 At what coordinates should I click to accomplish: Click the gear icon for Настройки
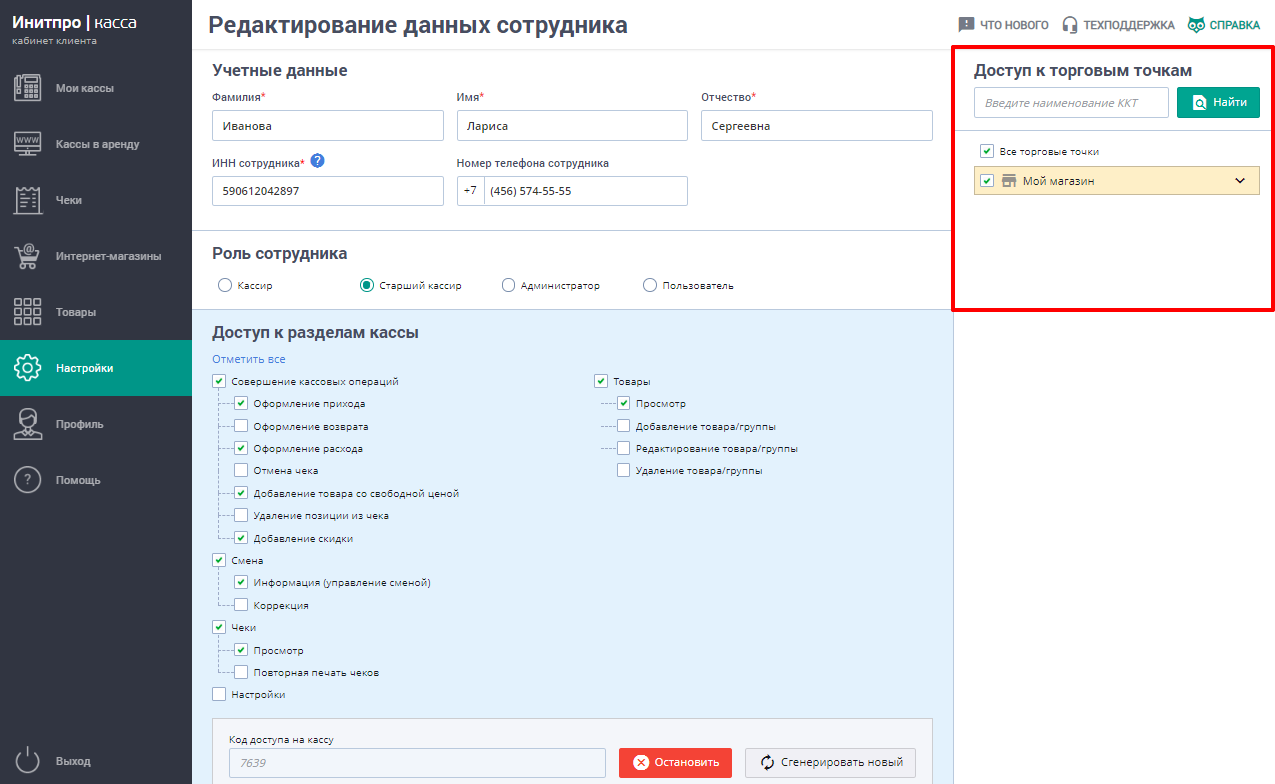(27, 368)
